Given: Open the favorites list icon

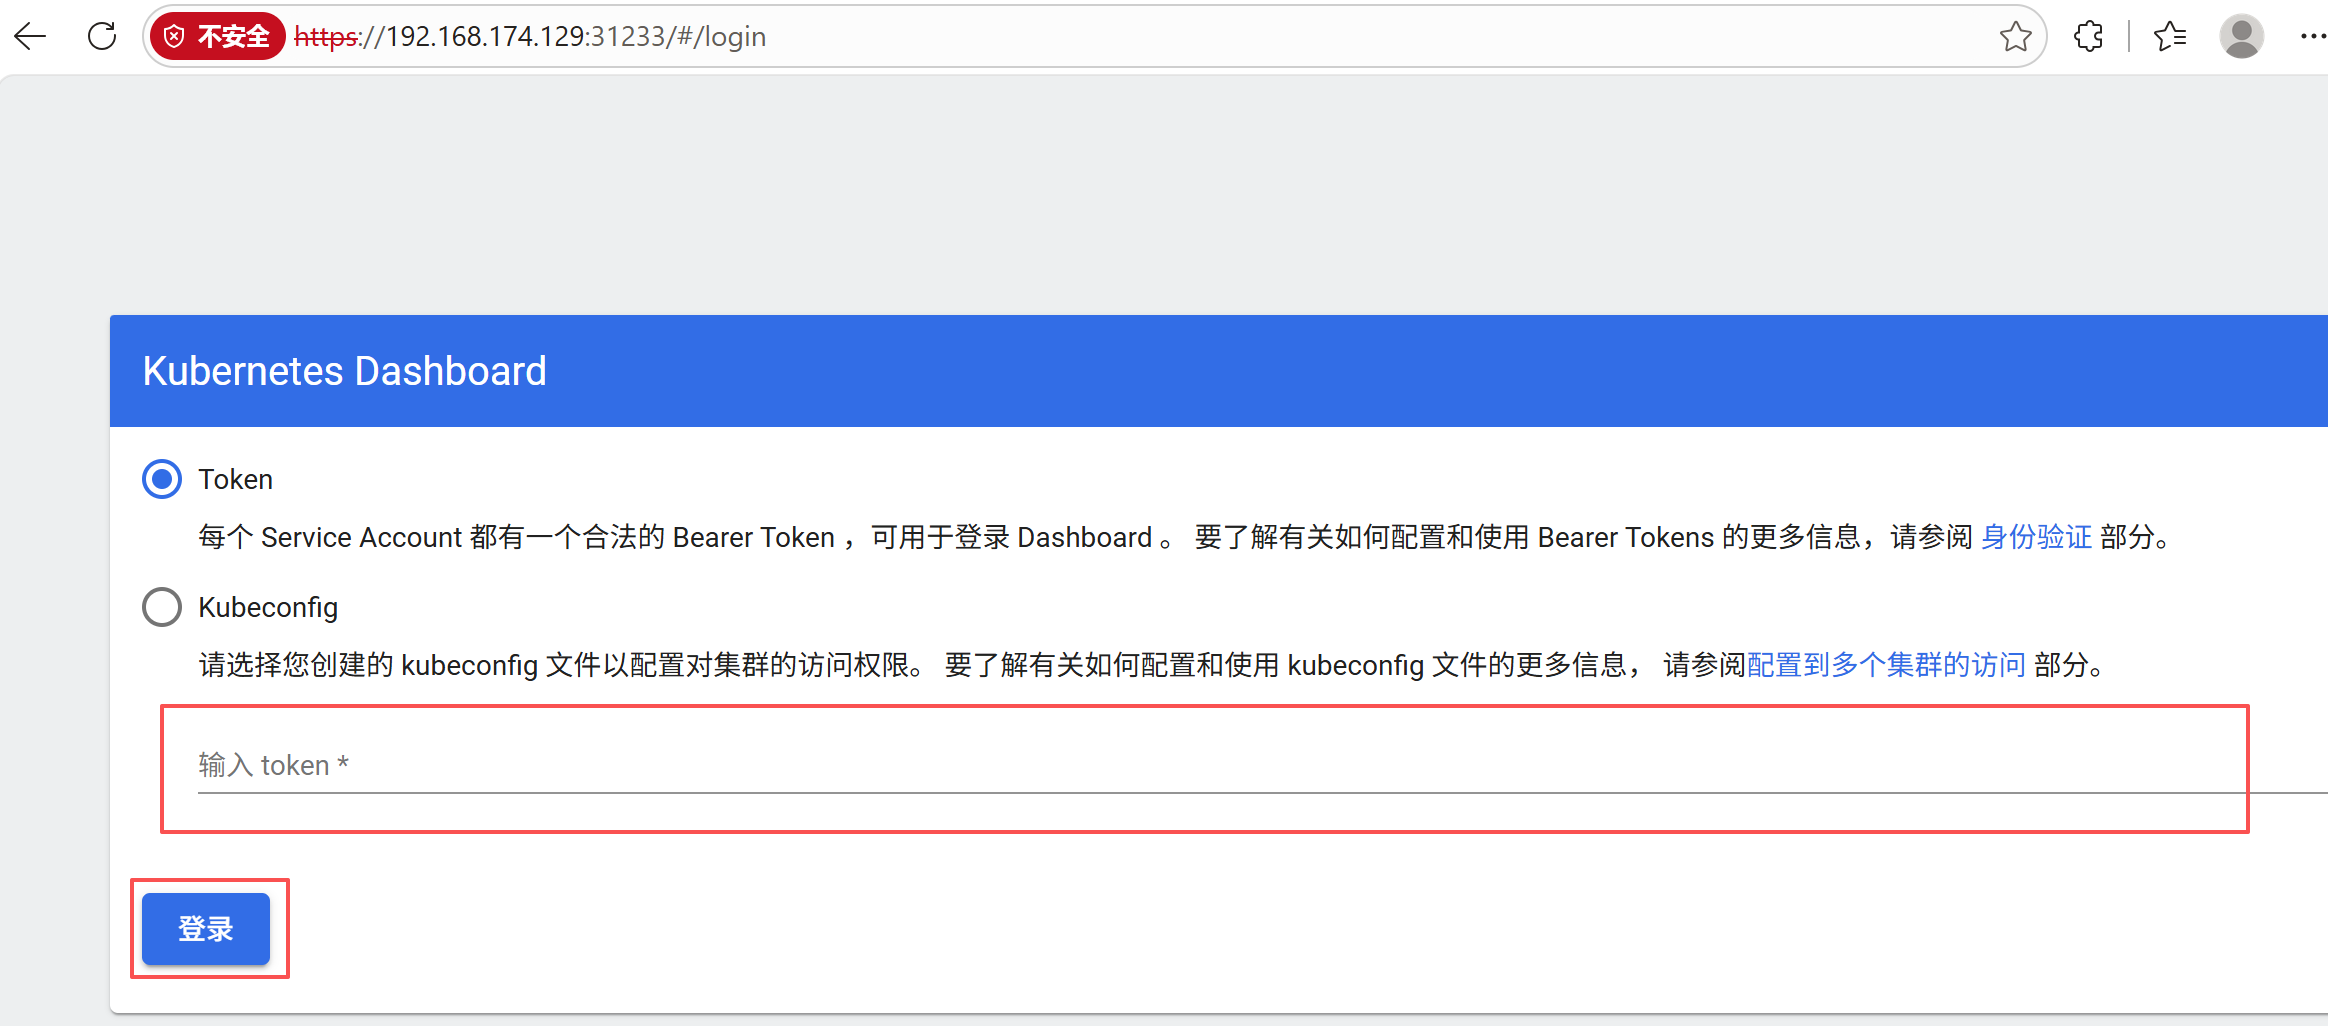Looking at the screenshot, I should click(2169, 37).
